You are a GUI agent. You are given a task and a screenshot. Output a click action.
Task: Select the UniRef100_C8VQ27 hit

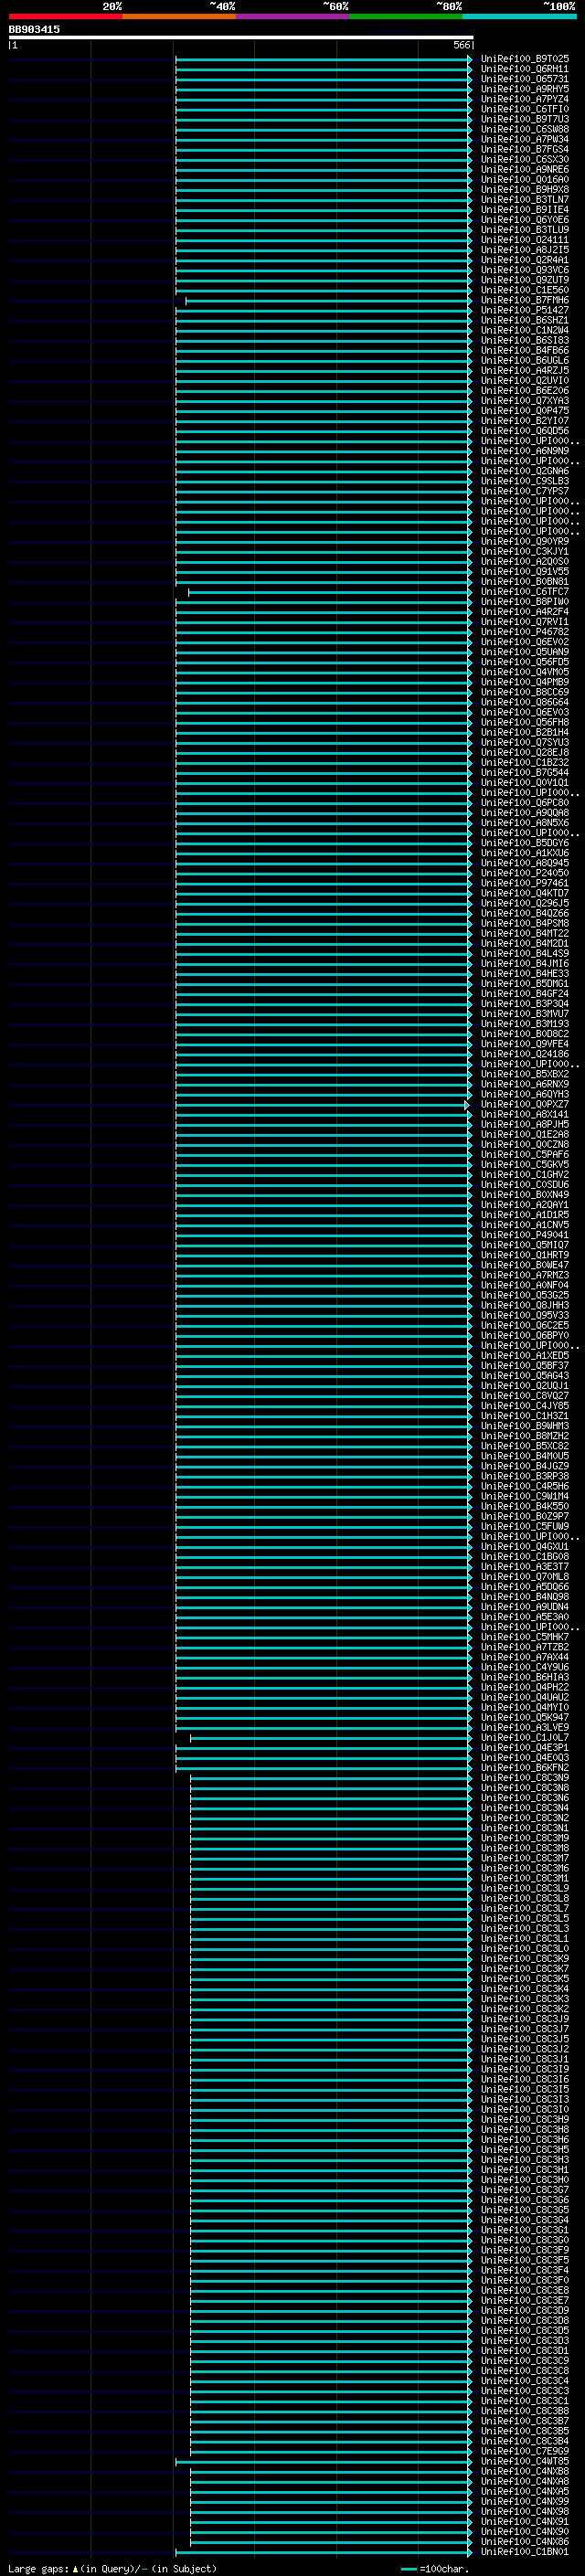click(x=524, y=1396)
